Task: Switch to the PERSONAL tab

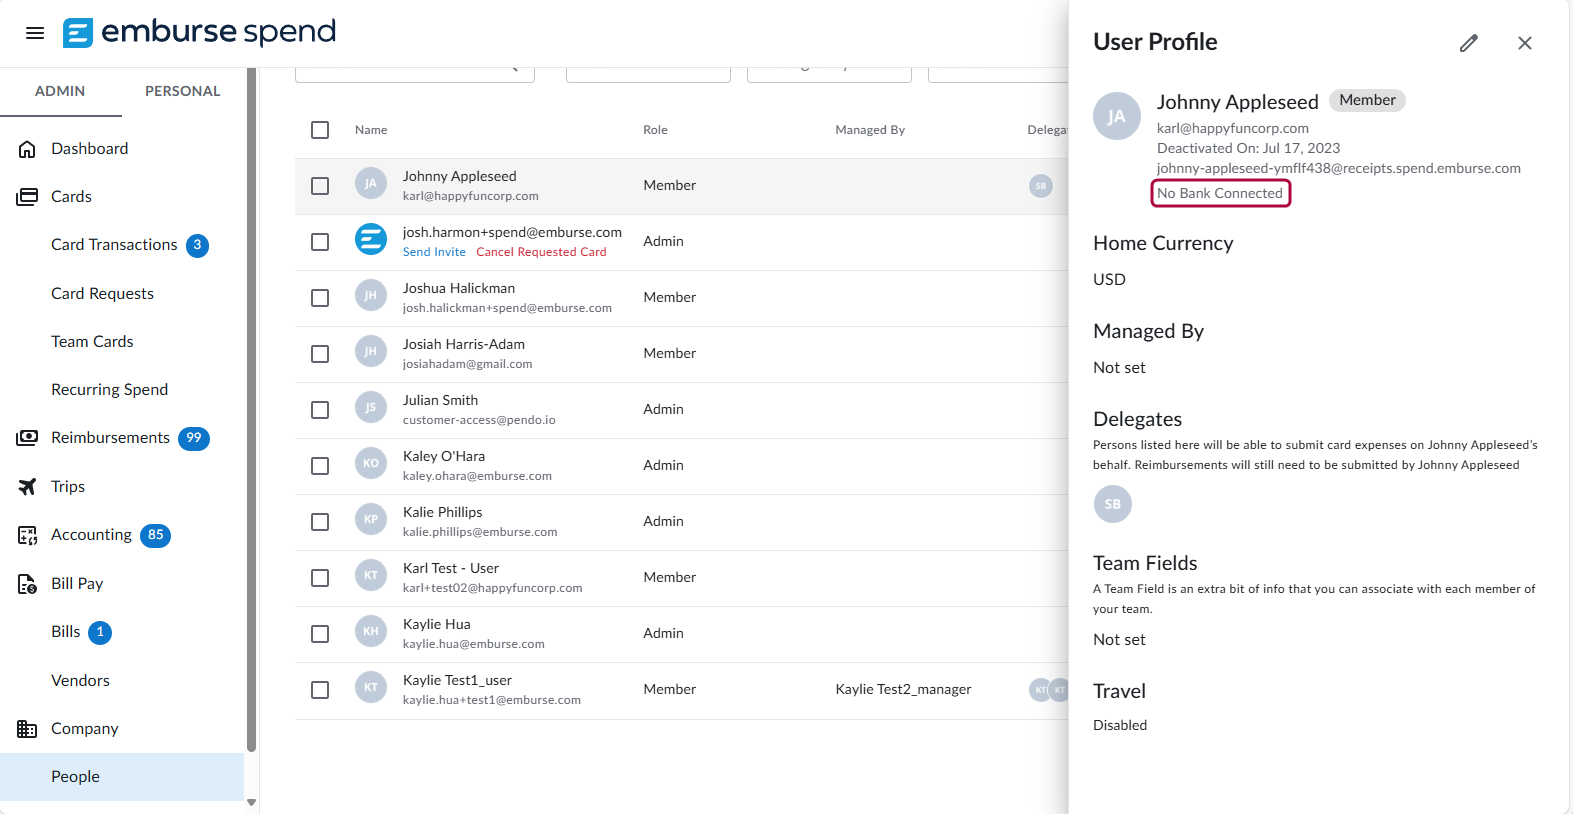Action: (183, 91)
